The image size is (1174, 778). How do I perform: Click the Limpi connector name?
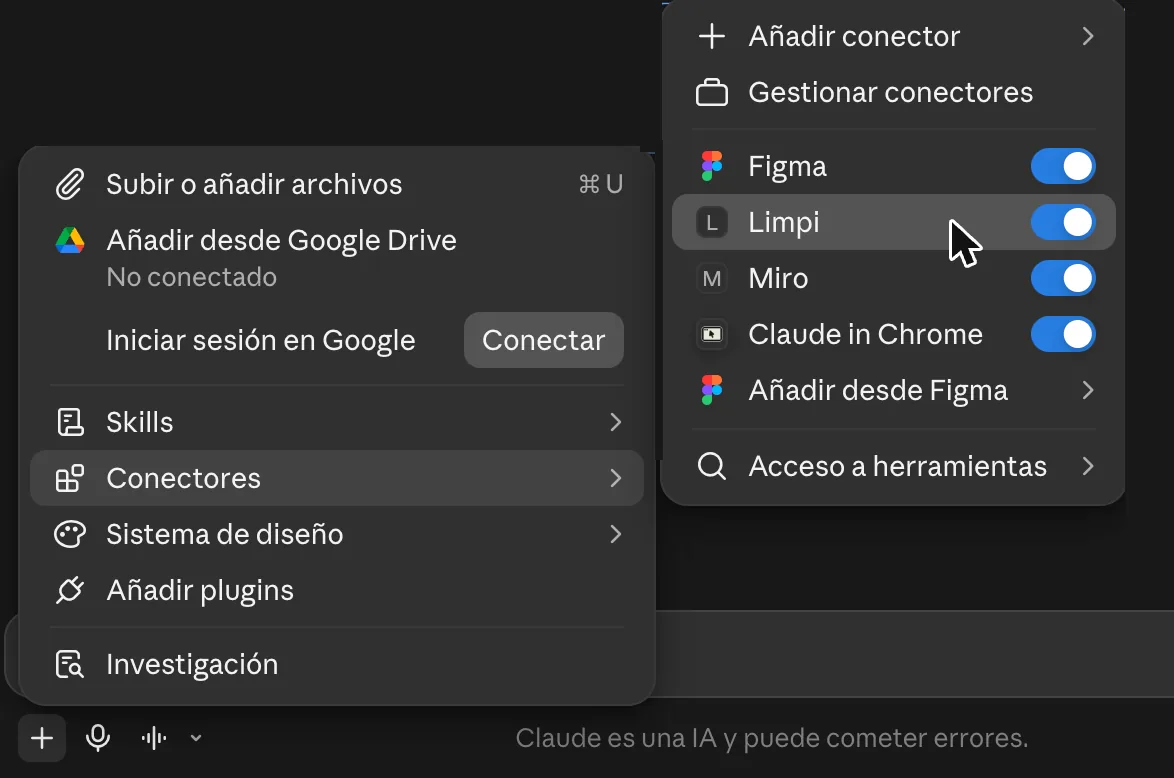(784, 222)
